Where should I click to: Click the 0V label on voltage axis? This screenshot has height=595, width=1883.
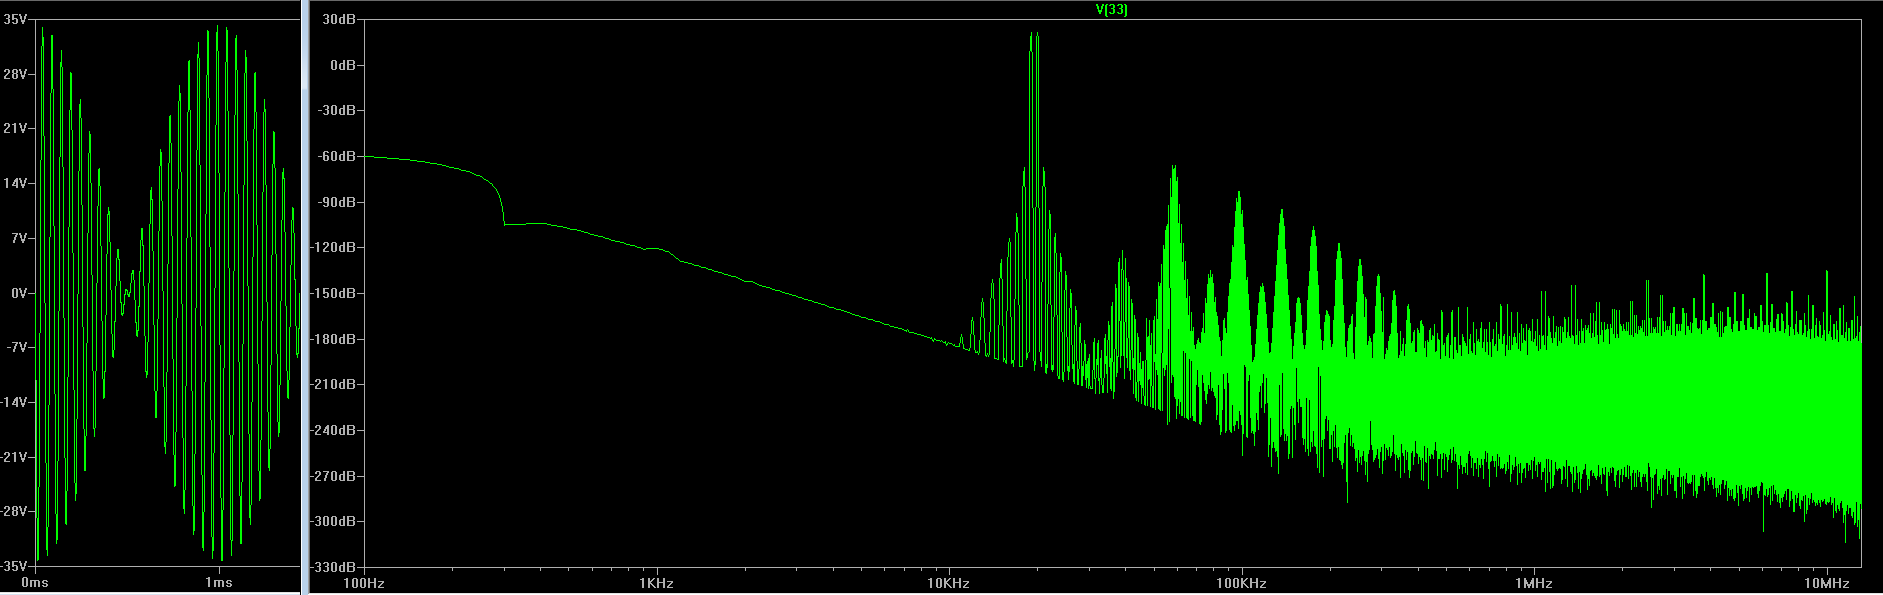[x=19, y=293]
